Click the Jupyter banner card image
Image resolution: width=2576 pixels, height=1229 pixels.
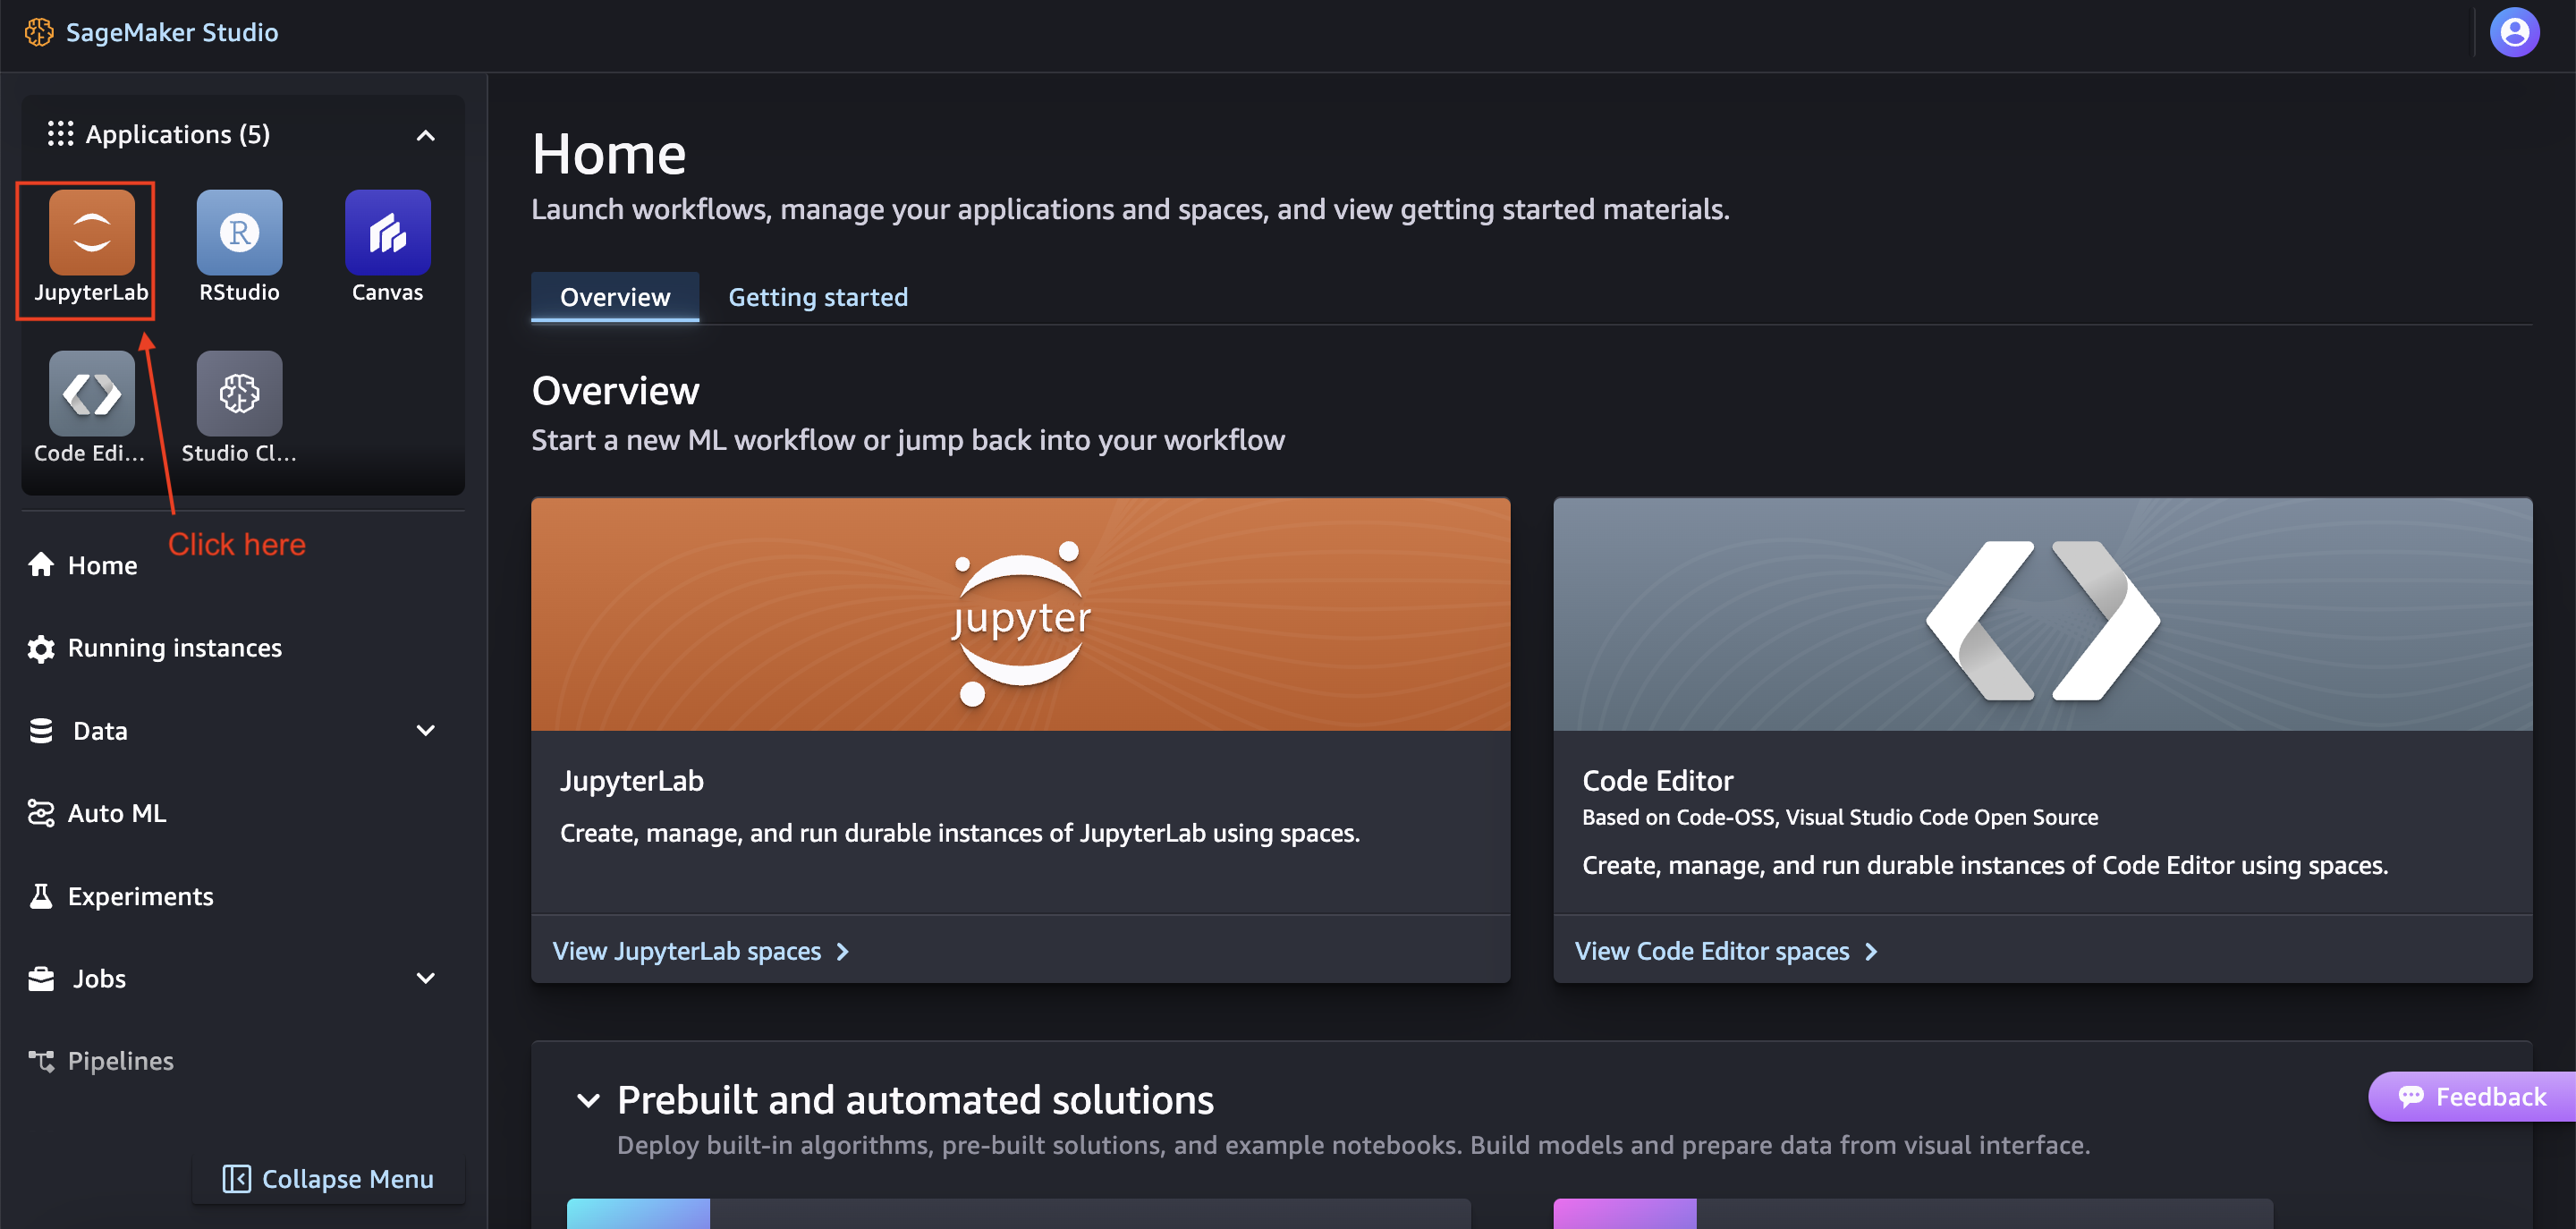(x=1020, y=615)
